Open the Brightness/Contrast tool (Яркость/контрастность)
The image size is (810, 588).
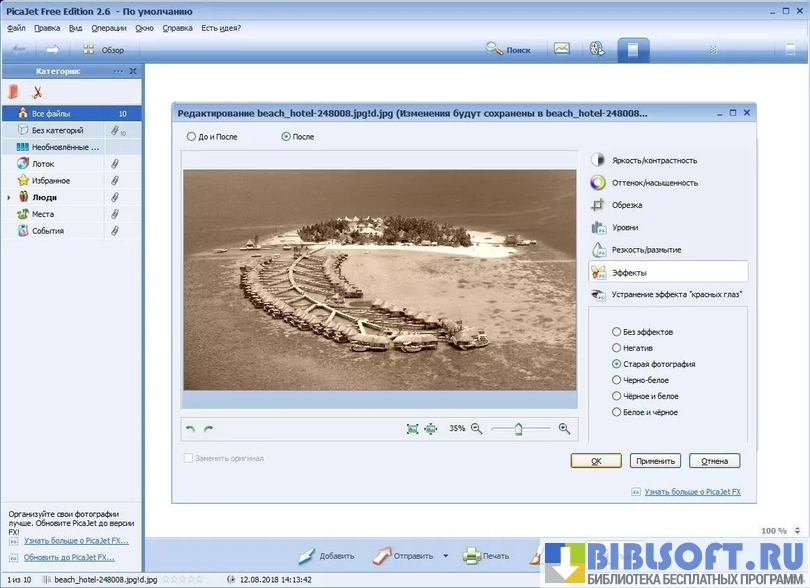pos(655,160)
